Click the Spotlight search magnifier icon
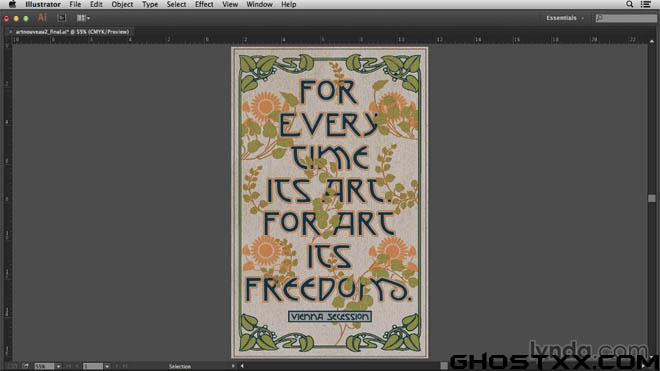The height and width of the screenshot is (371, 660). tap(629, 4)
